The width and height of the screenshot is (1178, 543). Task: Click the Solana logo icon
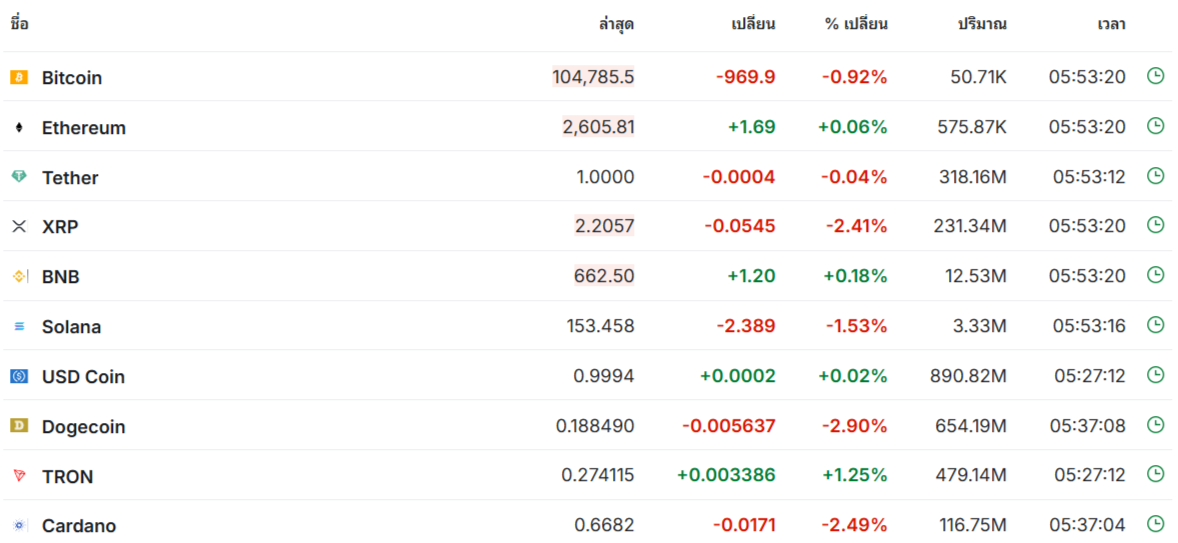tap(19, 327)
